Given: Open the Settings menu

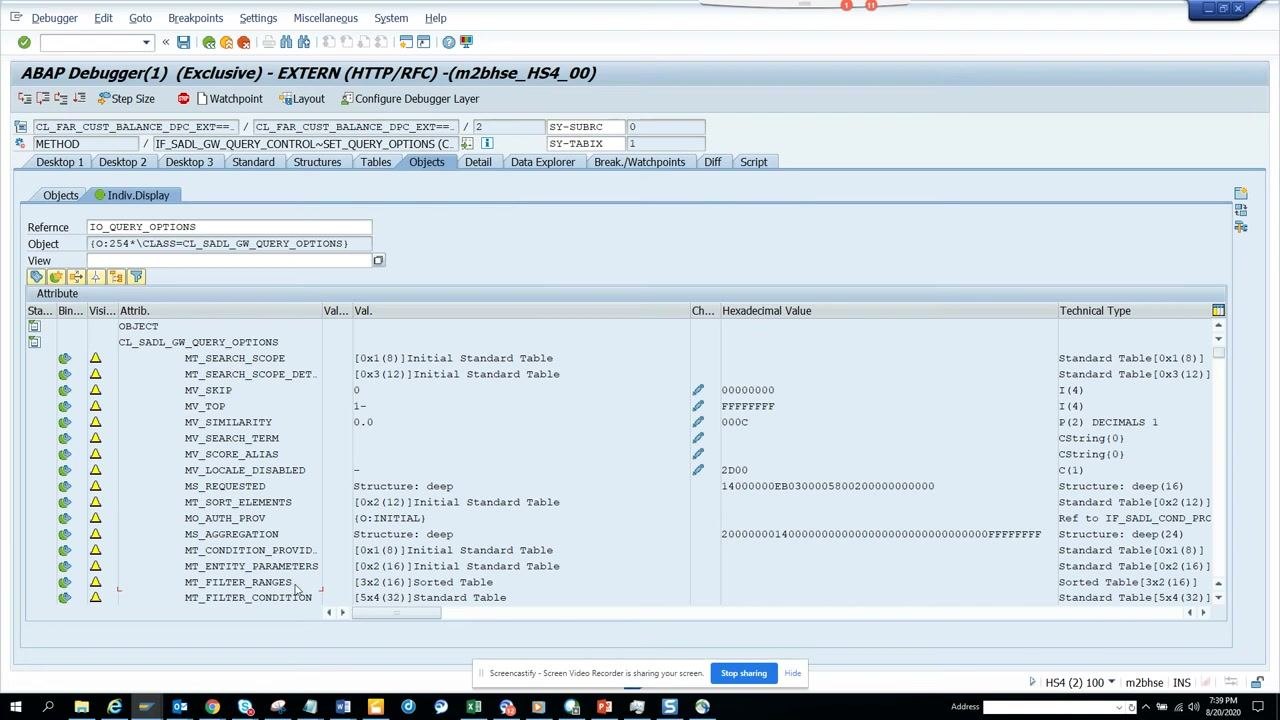Looking at the screenshot, I should click(x=258, y=18).
